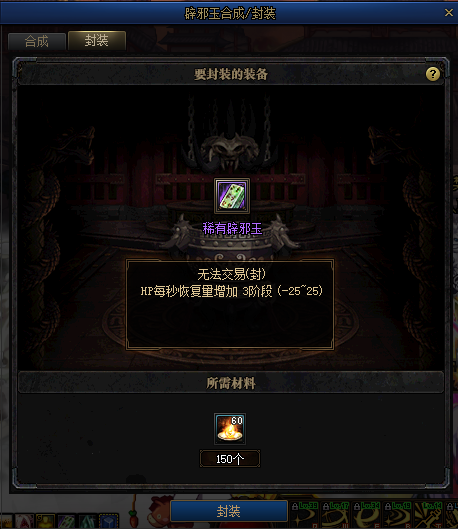Select the locked Lv.39 skill slot

click(x=305, y=515)
